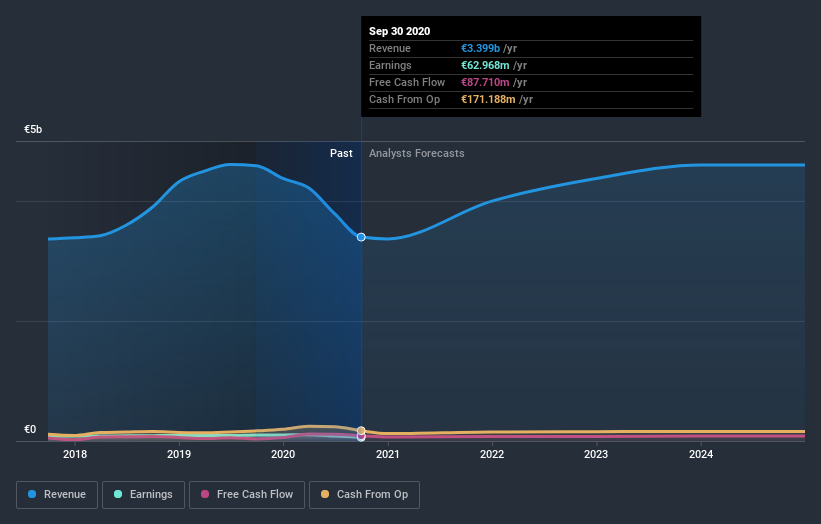Click the Revenue row label in tooltip
The image size is (821, 524).
coord(390,48)
